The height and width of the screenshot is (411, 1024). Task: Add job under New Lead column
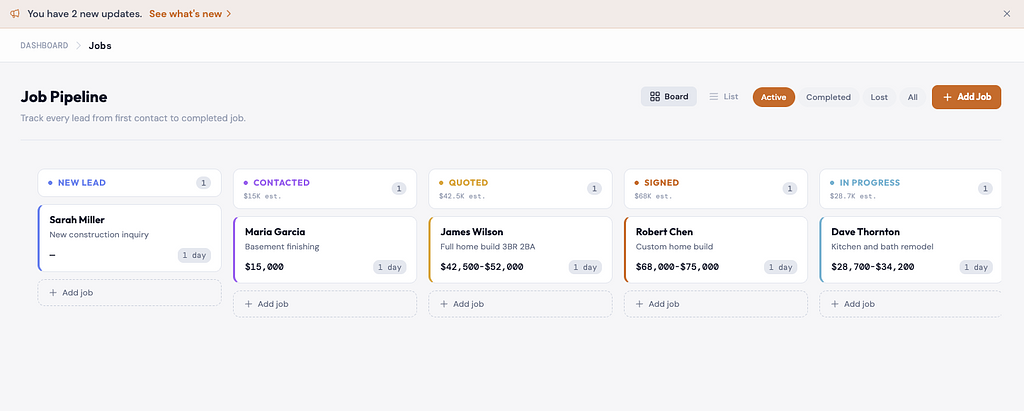[129, 293]
